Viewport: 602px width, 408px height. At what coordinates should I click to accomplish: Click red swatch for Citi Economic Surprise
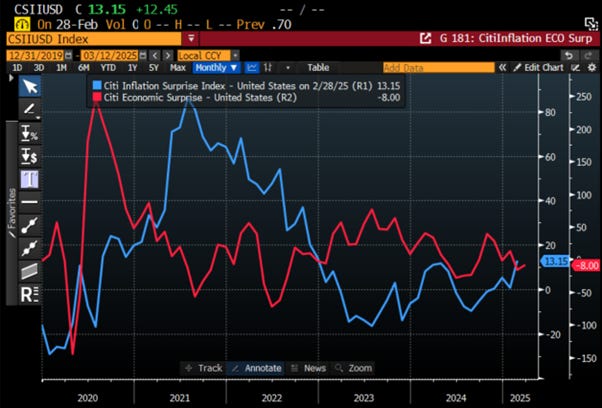click(97, 97)
